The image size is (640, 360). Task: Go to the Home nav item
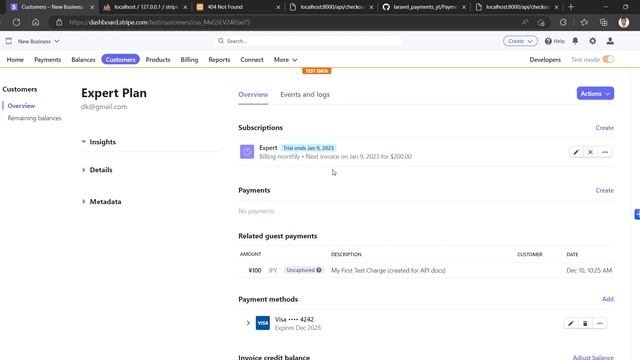15,60
